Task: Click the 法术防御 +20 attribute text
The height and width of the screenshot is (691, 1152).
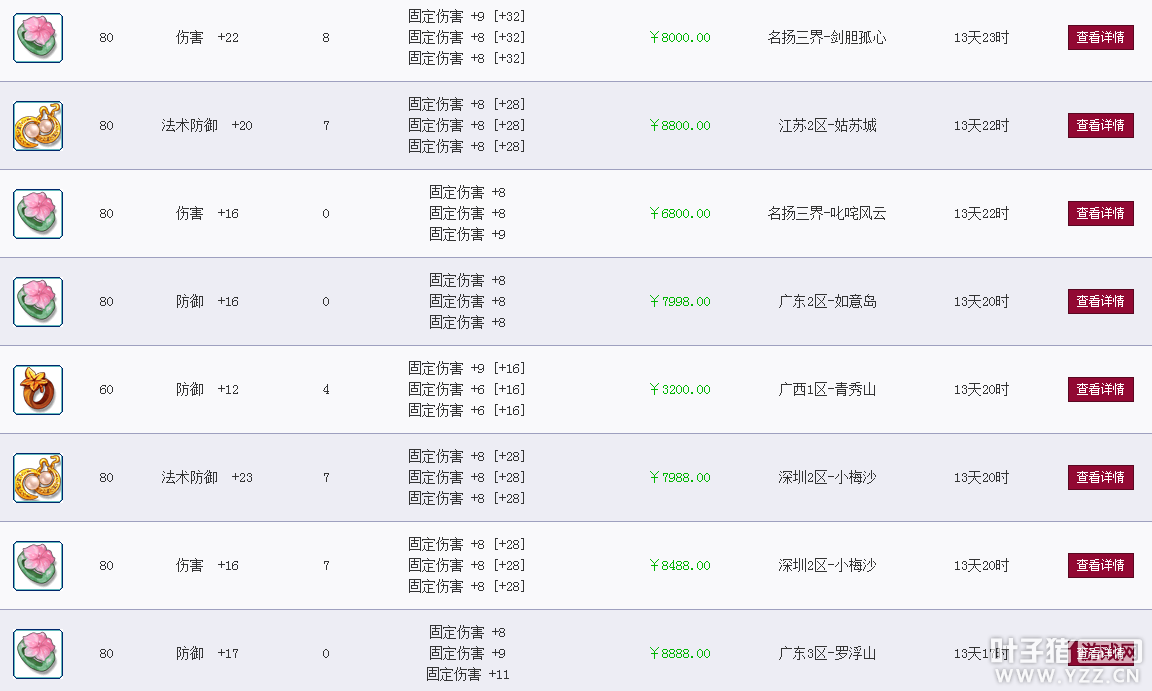Action: (x=206, y=126)
